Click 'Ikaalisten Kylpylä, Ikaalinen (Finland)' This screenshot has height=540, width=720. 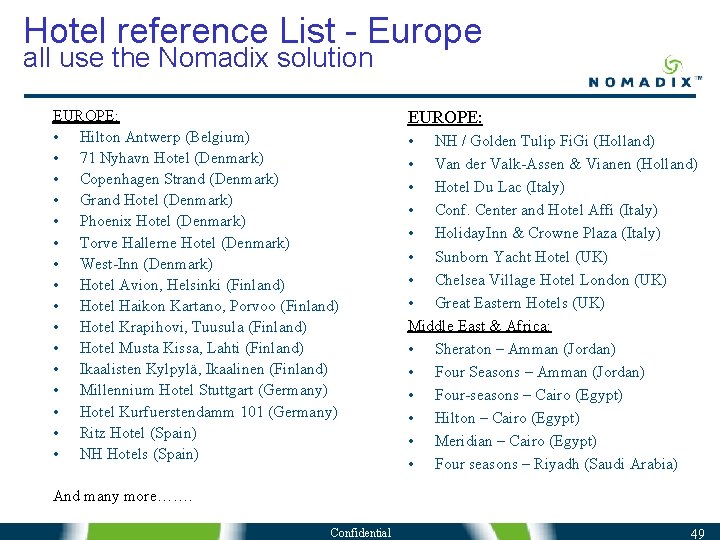click(203, 370)
